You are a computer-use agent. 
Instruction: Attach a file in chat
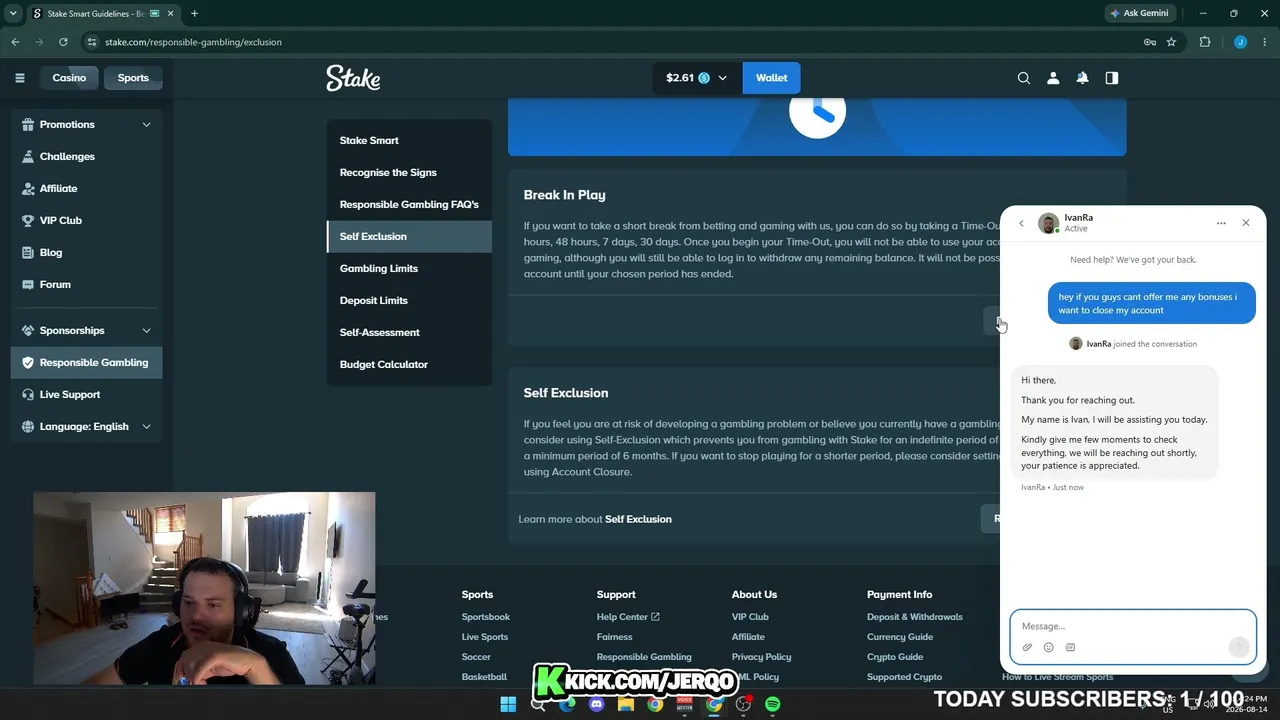click(x=1027, y=647)
